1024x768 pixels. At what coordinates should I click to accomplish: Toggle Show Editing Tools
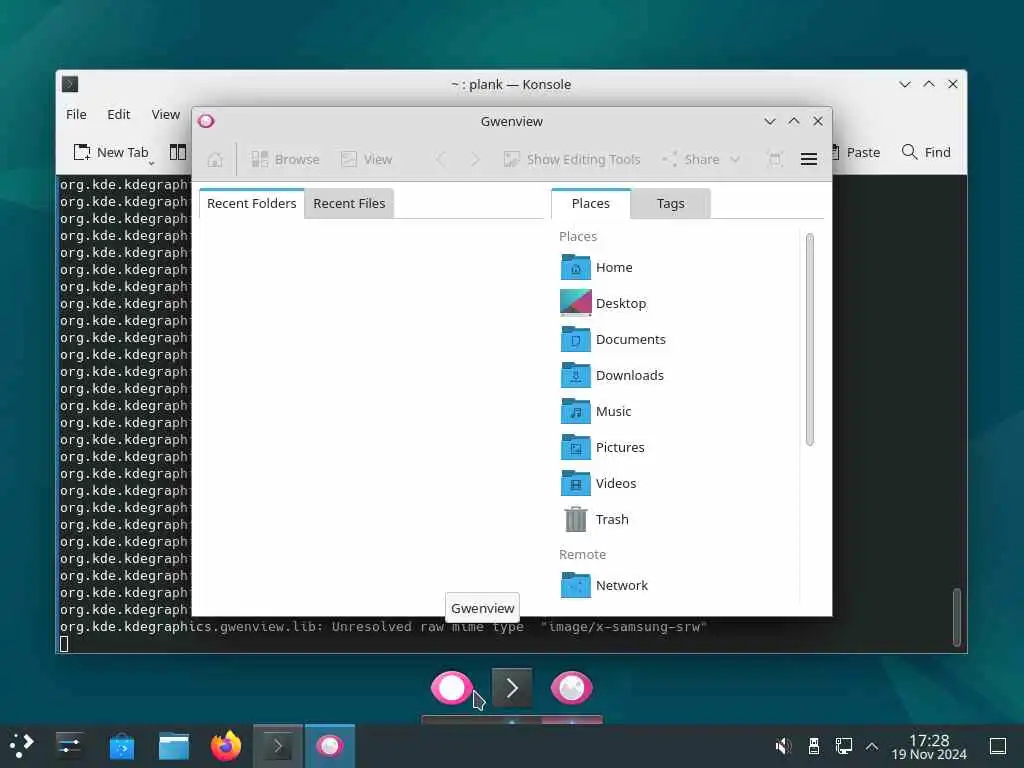coord(572,159)
